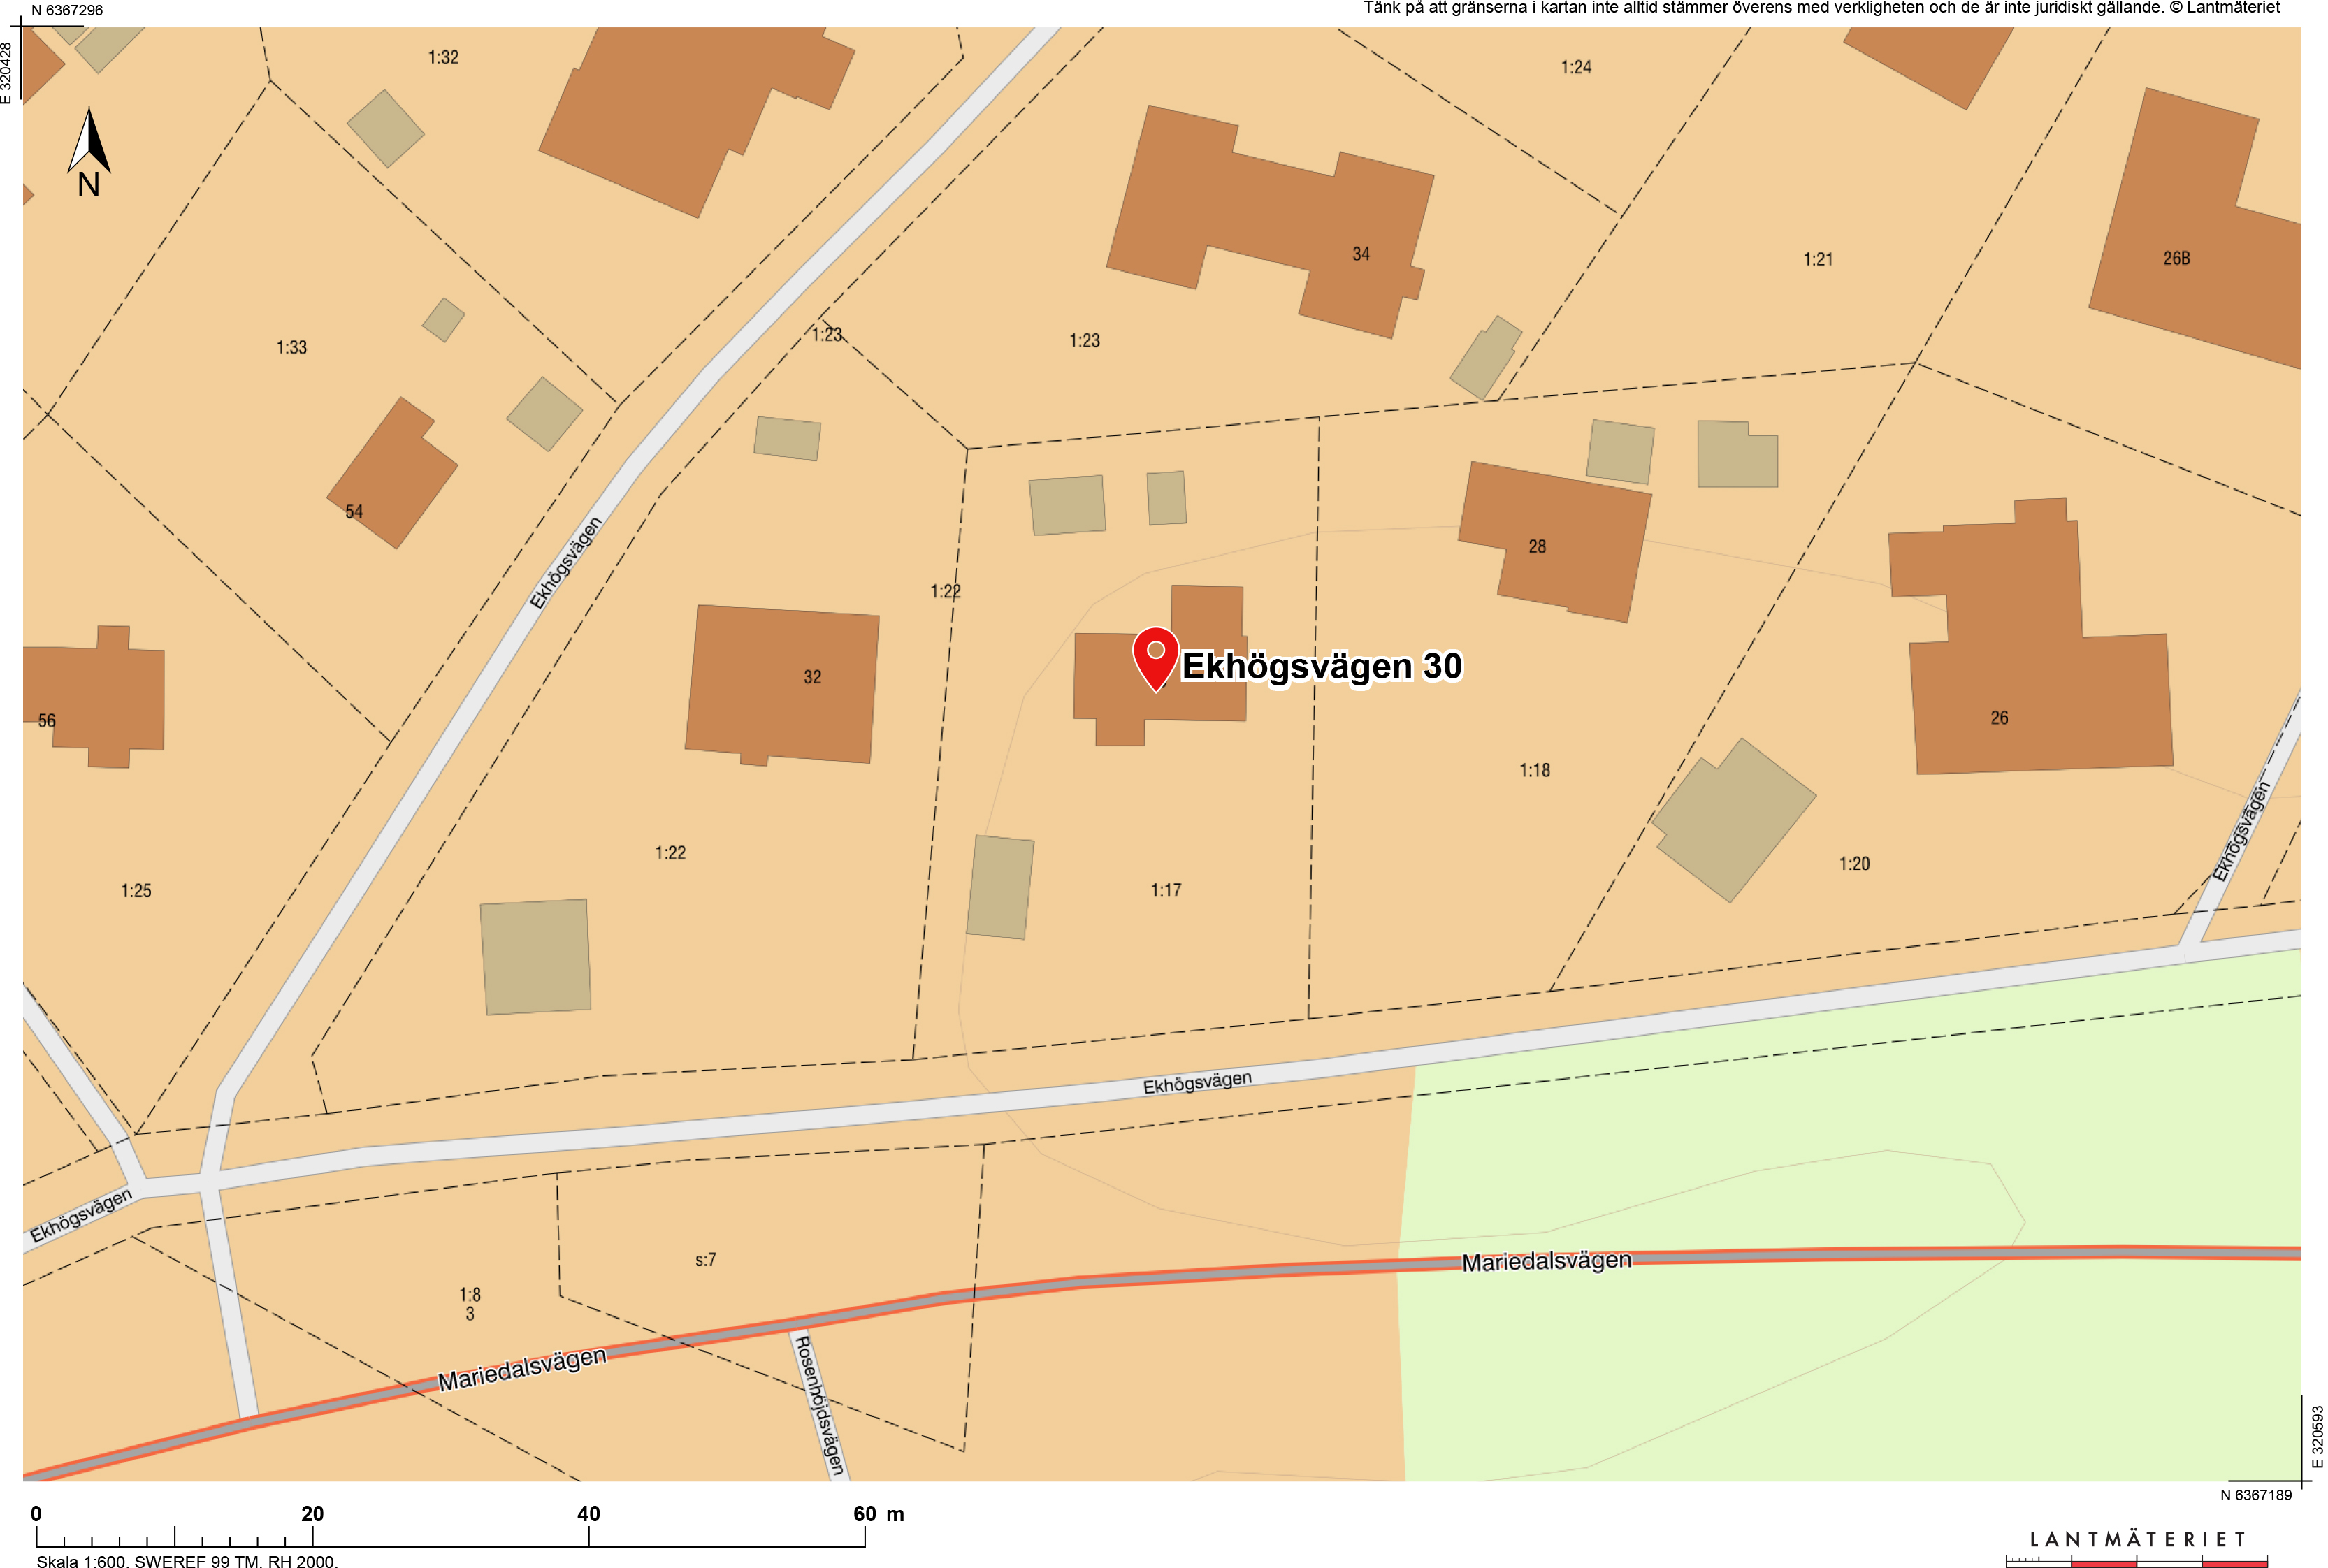
Task: Click the Mariedalsvägen road label in green area
Action: click(x=1546, y=1261)
